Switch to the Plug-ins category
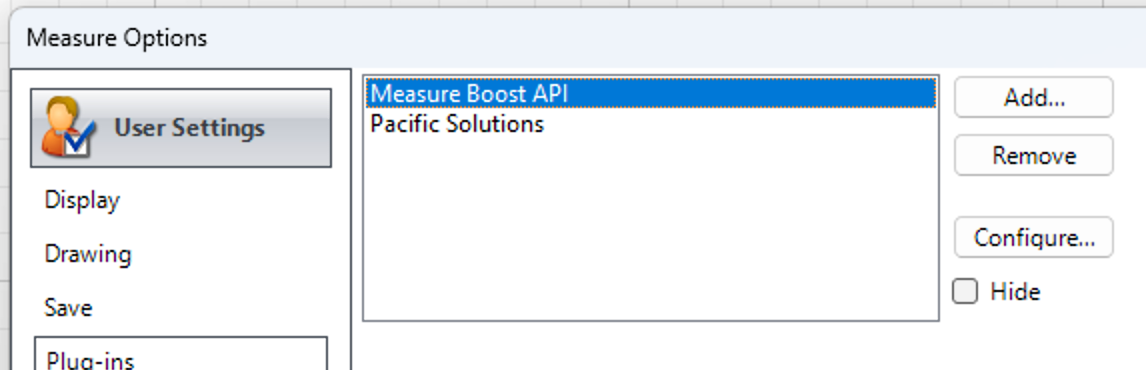Screen dimensions: 1146x370 181,356
